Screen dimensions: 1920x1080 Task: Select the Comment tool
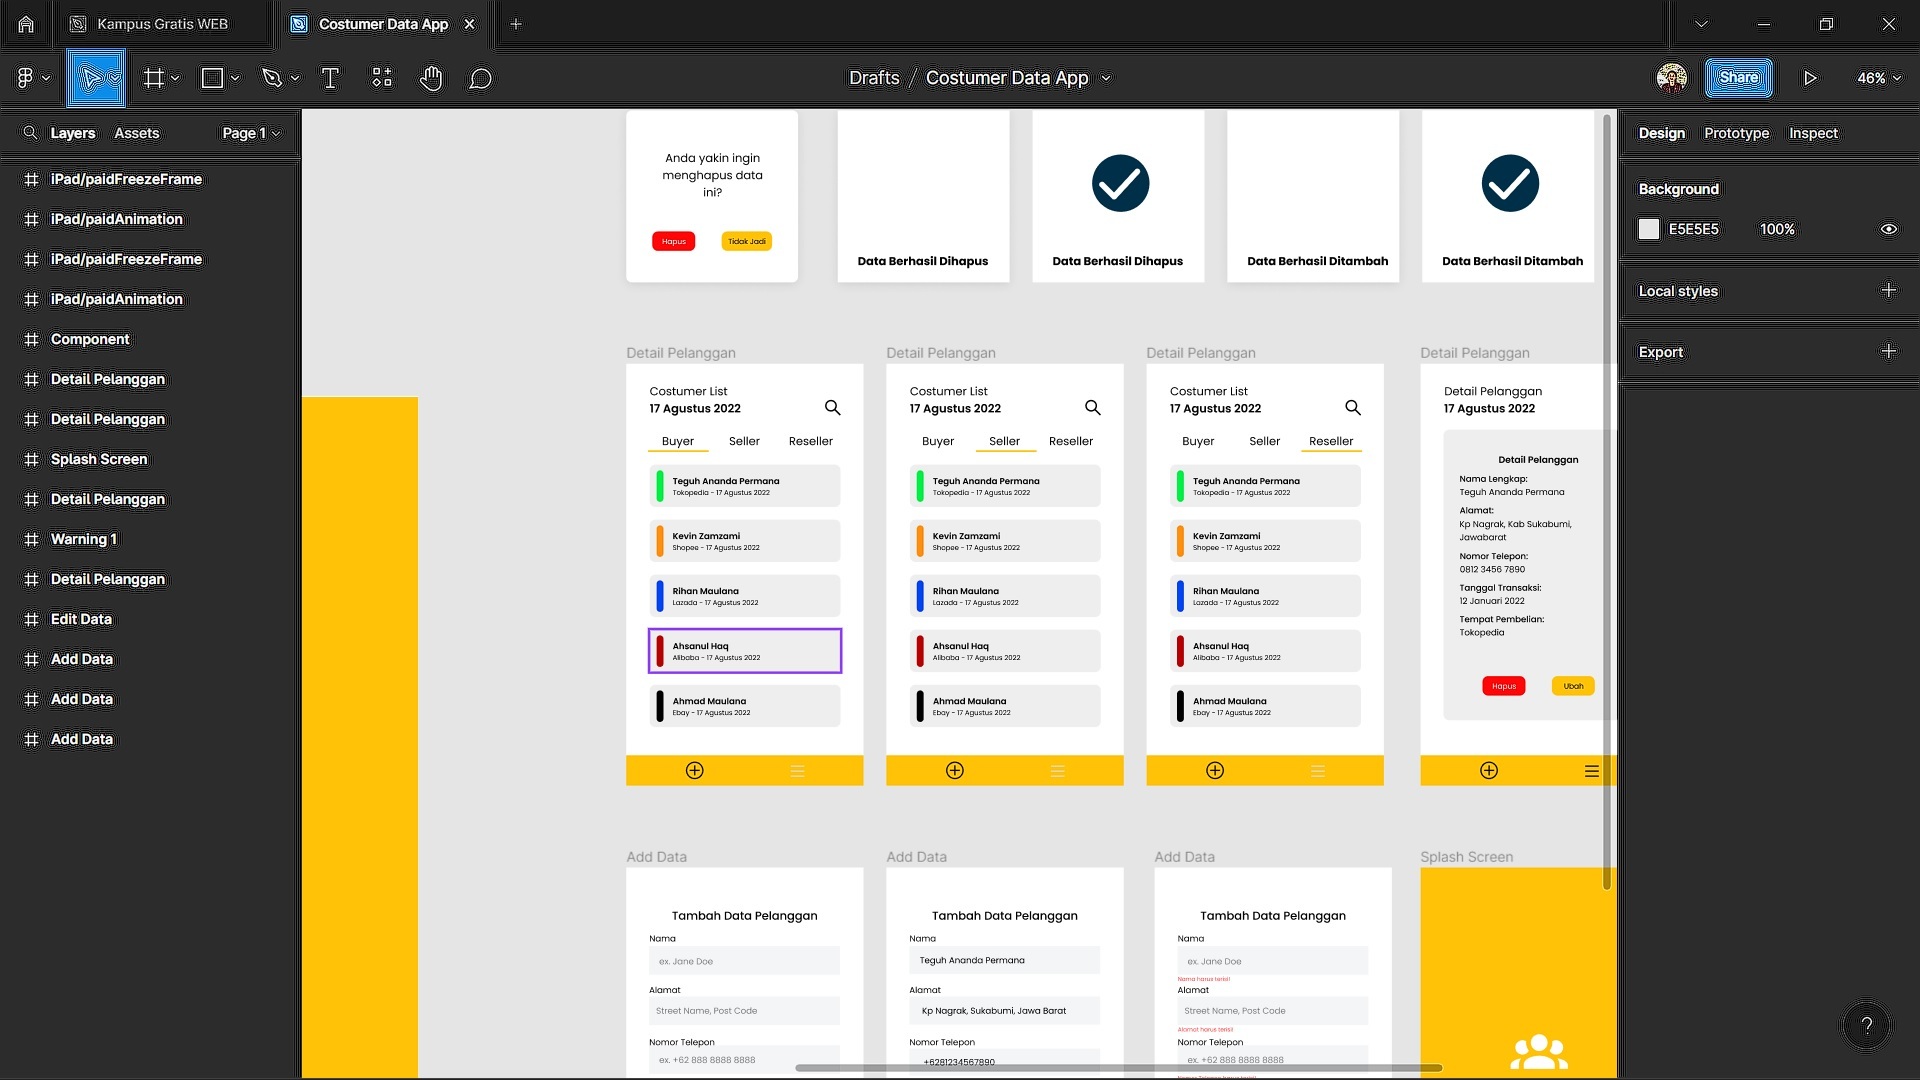[x=480, y=78]
